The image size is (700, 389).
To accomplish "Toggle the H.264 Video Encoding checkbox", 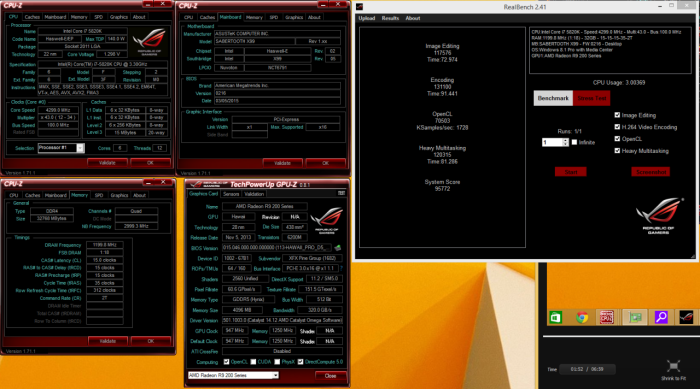I will pos(617,127).
